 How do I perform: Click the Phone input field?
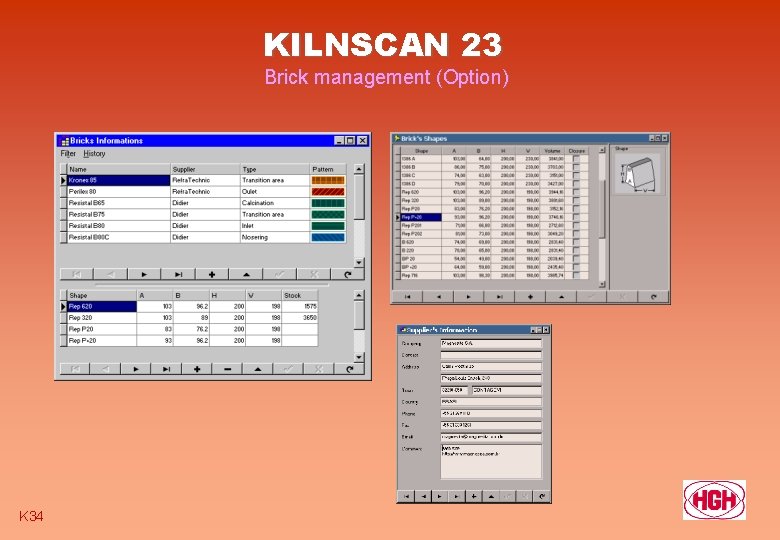coord(491,413)
